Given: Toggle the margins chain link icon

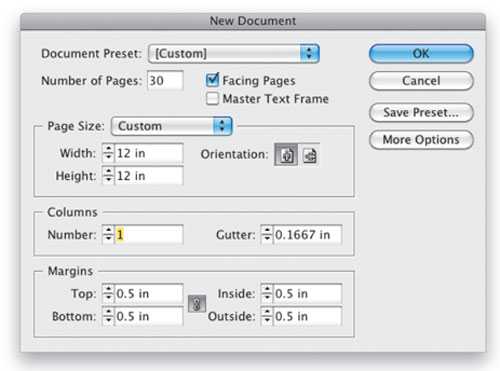Looking at the screenshot, I should [197, 304].
